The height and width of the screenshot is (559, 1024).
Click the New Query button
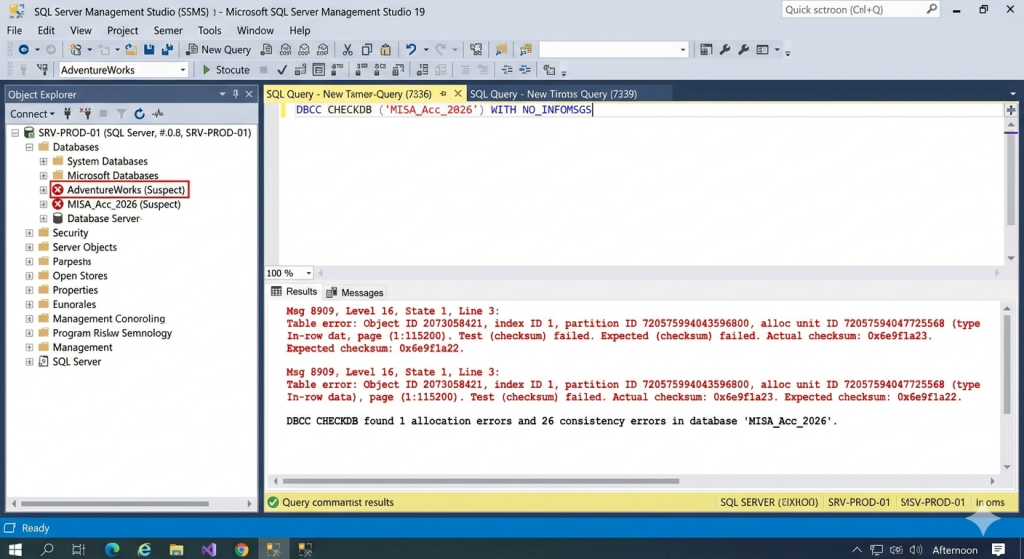coord(219,50)
